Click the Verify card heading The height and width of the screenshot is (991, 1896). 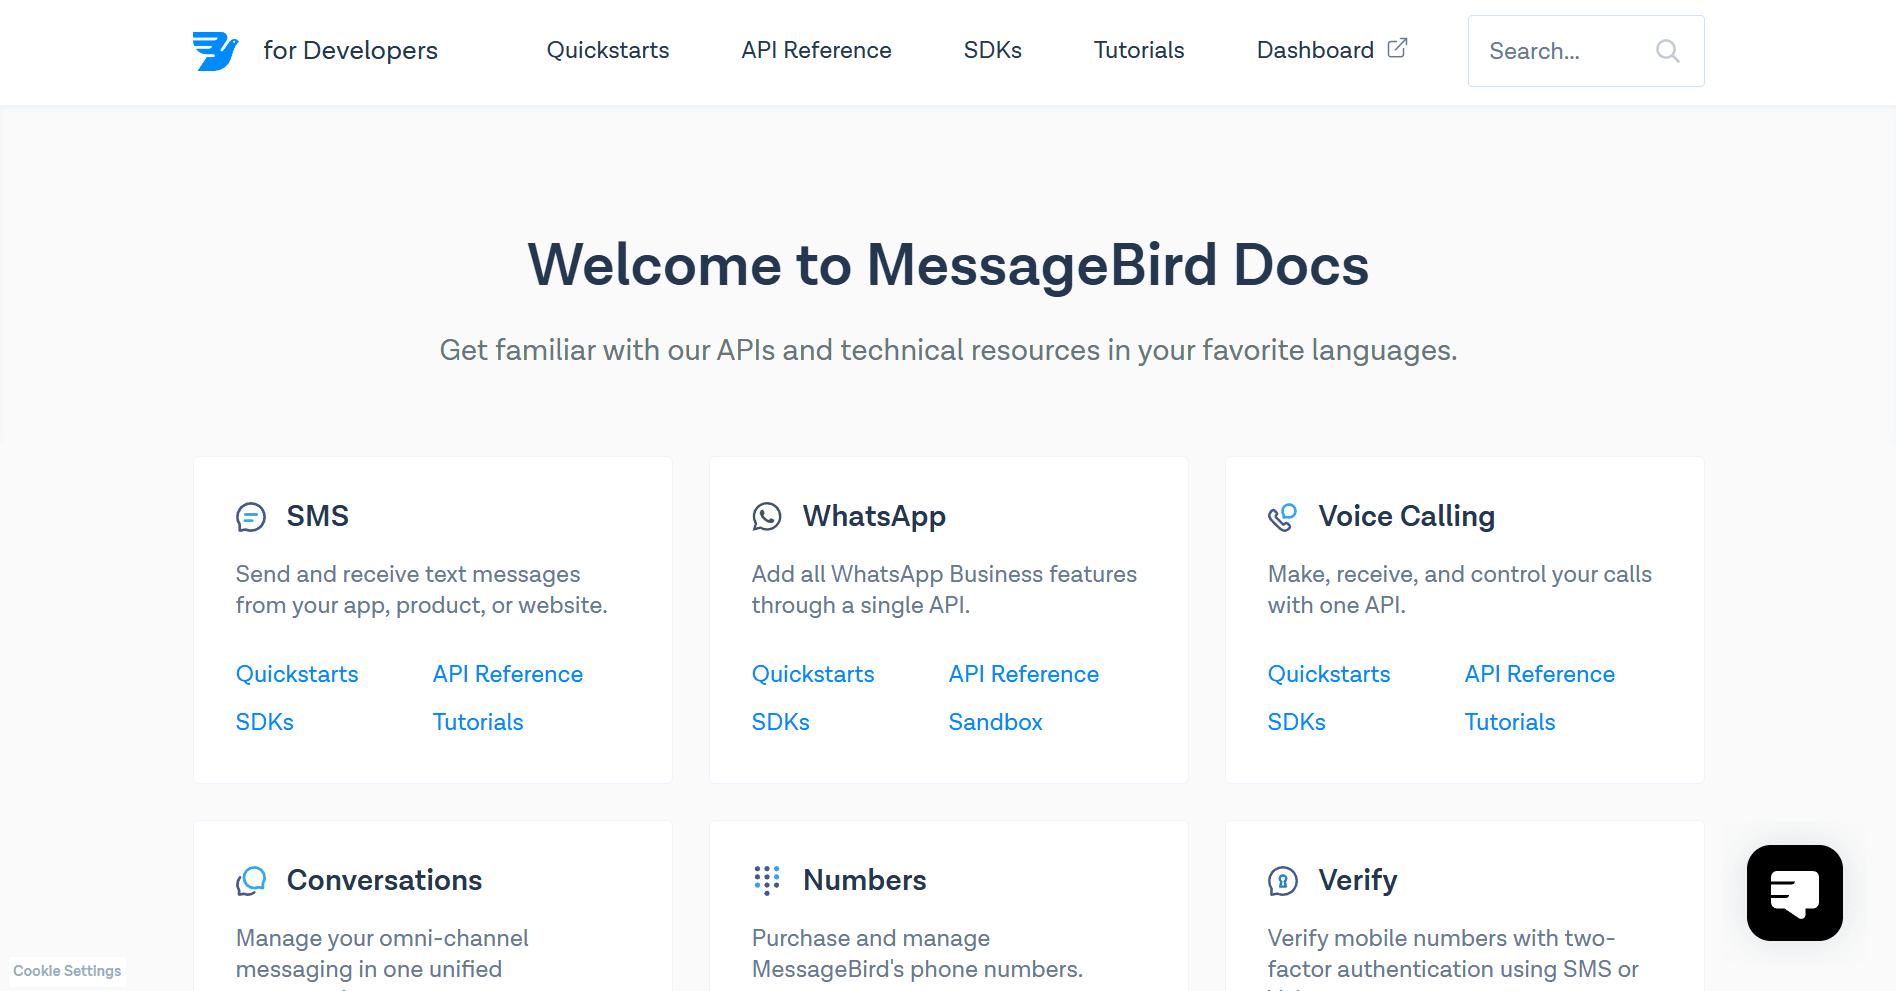tap(1358, 880)
